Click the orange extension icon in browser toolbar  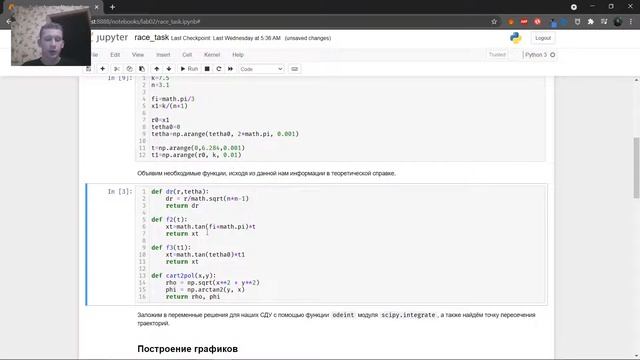coord(511,22)
